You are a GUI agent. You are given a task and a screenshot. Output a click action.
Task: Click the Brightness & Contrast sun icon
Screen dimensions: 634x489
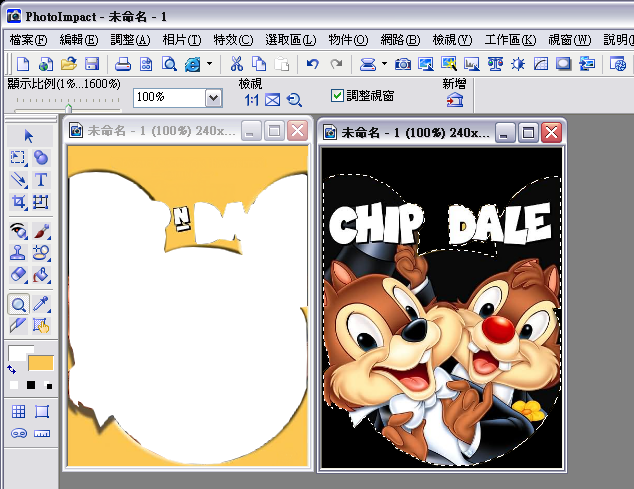pos(518,64)
